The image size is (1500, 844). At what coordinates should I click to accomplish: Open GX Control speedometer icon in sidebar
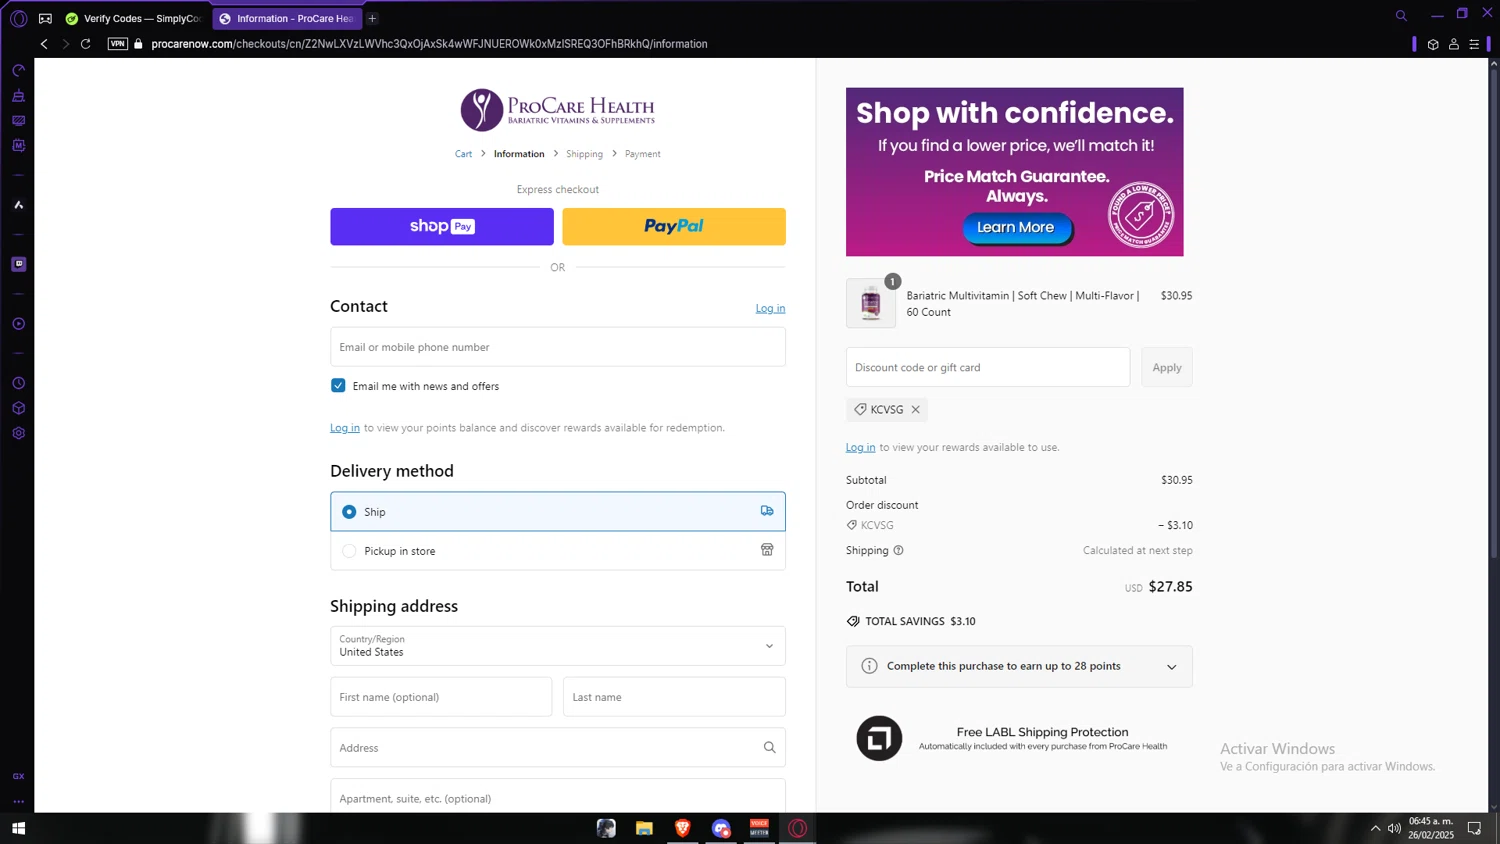[x=18, y=71]
